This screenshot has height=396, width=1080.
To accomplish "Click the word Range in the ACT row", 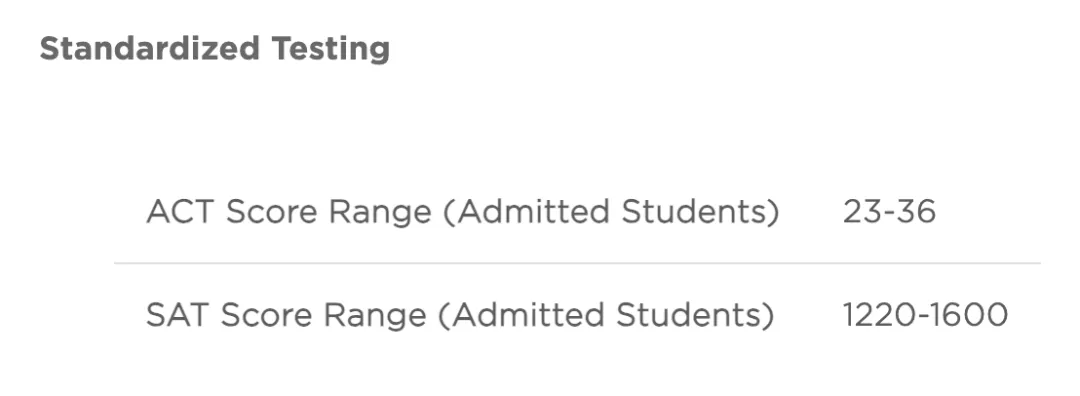I will pyautogui.click(x=380, y=213).
